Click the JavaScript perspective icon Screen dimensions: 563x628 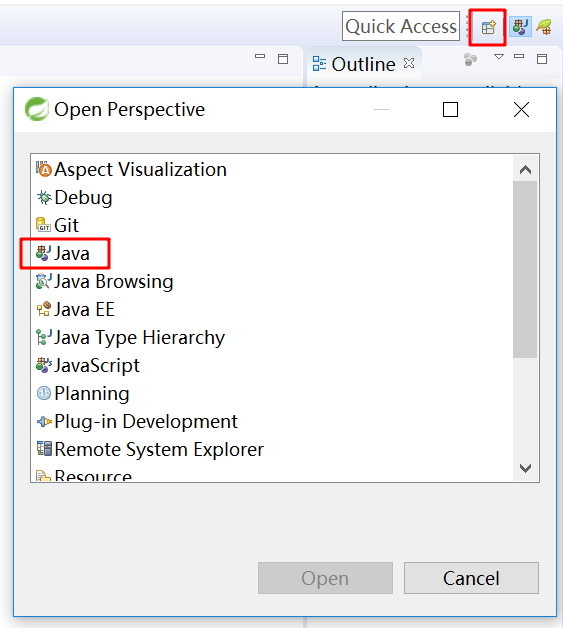(44, 365)
